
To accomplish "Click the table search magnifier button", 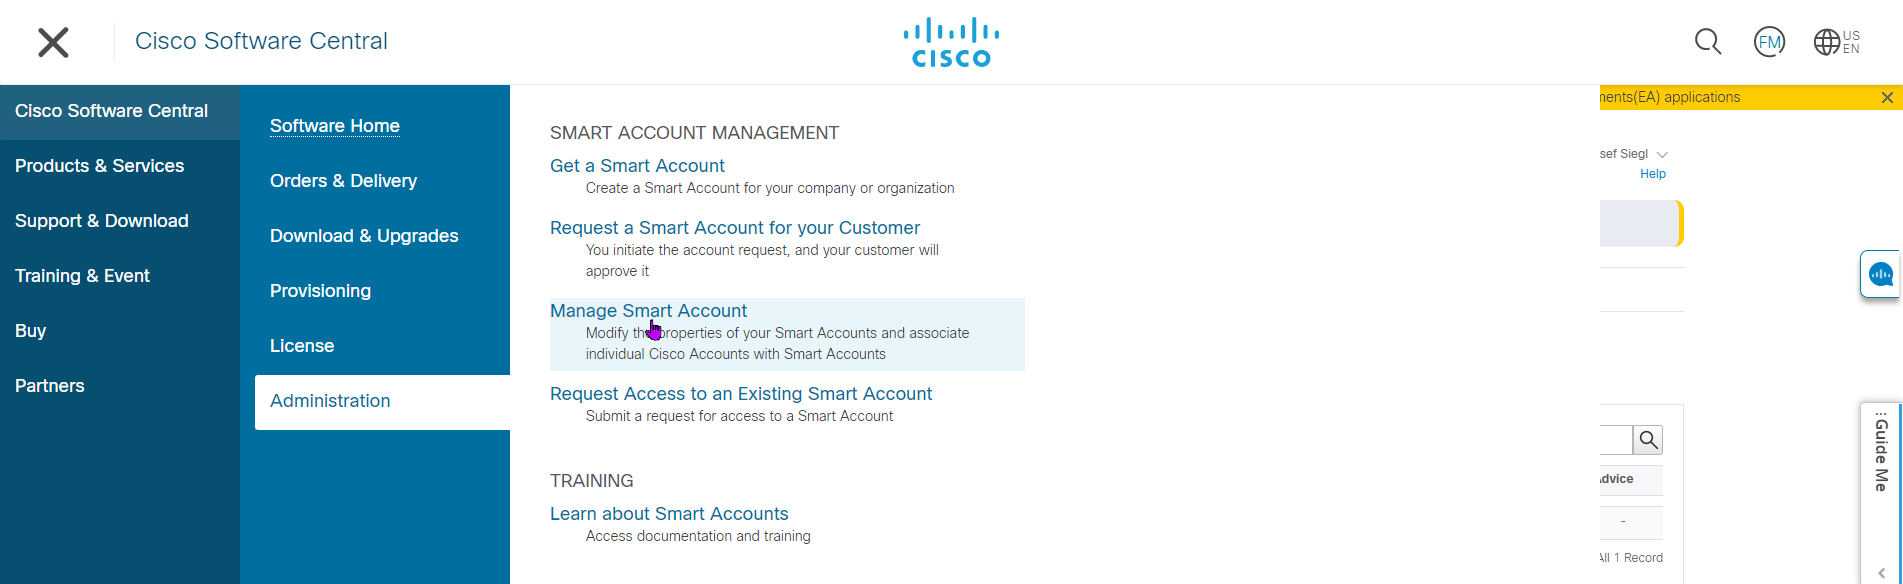I will coord(1648,440).
